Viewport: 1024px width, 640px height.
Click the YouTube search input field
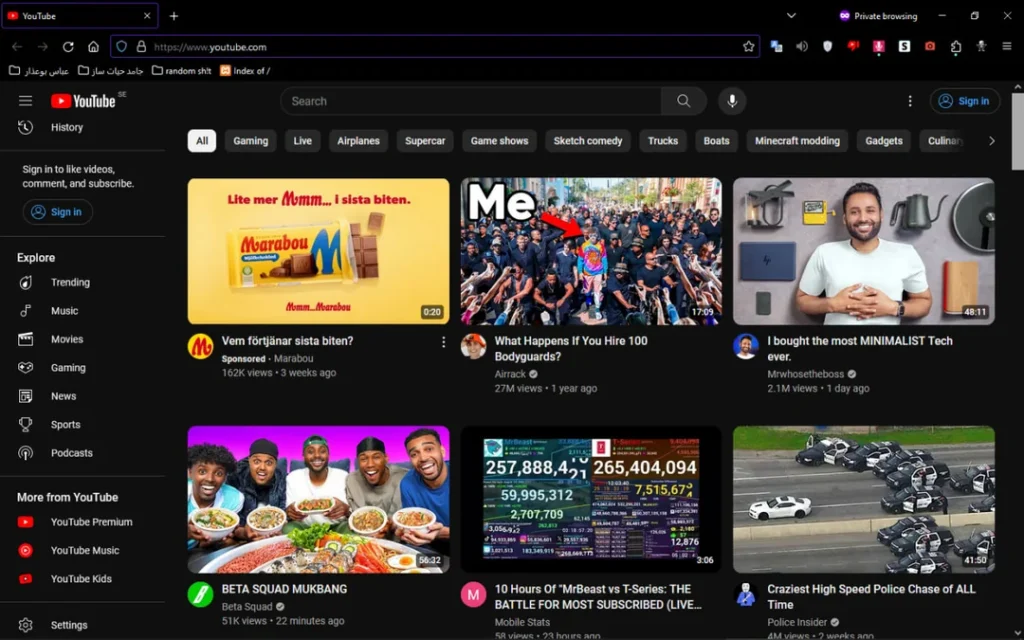pyautogui.click(x=470, y=101)
